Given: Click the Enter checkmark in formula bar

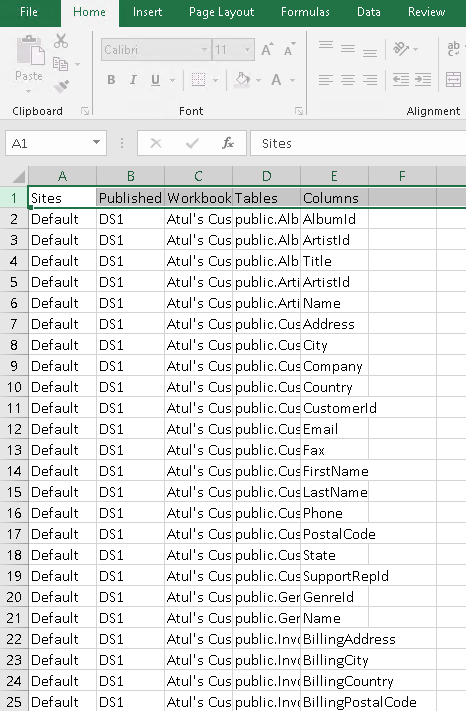Looking at the screenshot, I should pyautogui.click(x=192, y=143).
